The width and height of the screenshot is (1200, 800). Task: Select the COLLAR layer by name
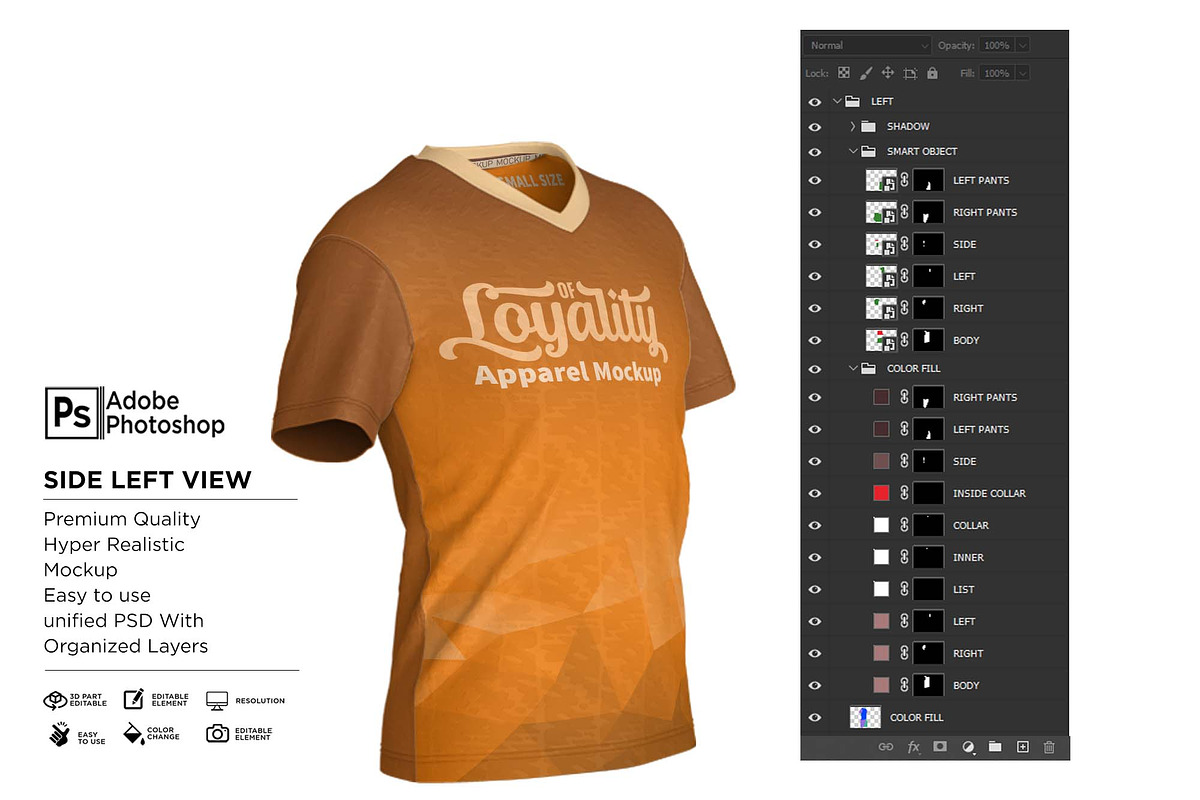(x=970, y=525)
